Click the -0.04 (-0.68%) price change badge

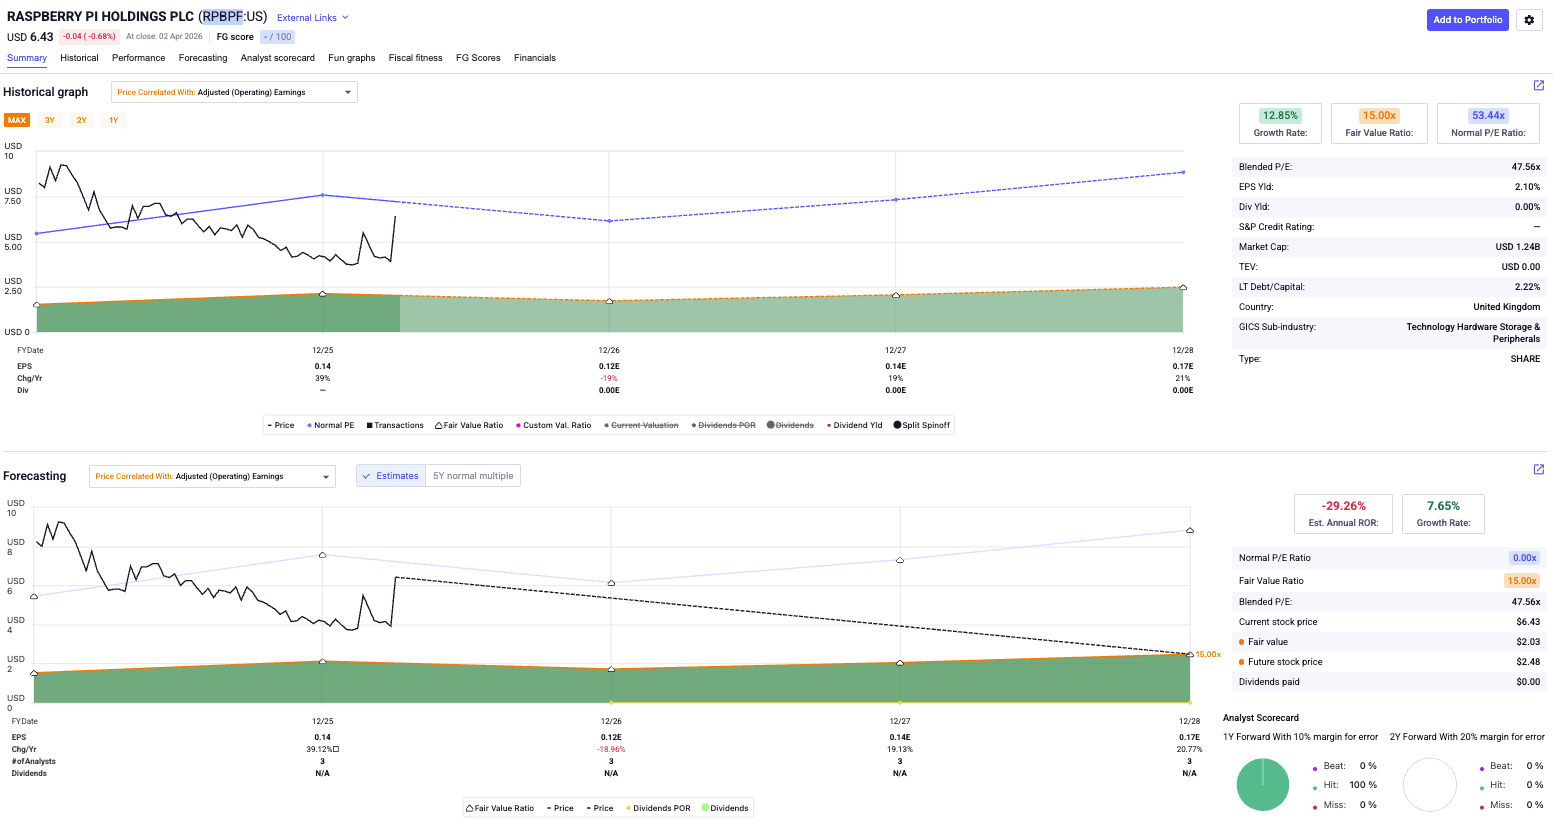click(89, 37)
